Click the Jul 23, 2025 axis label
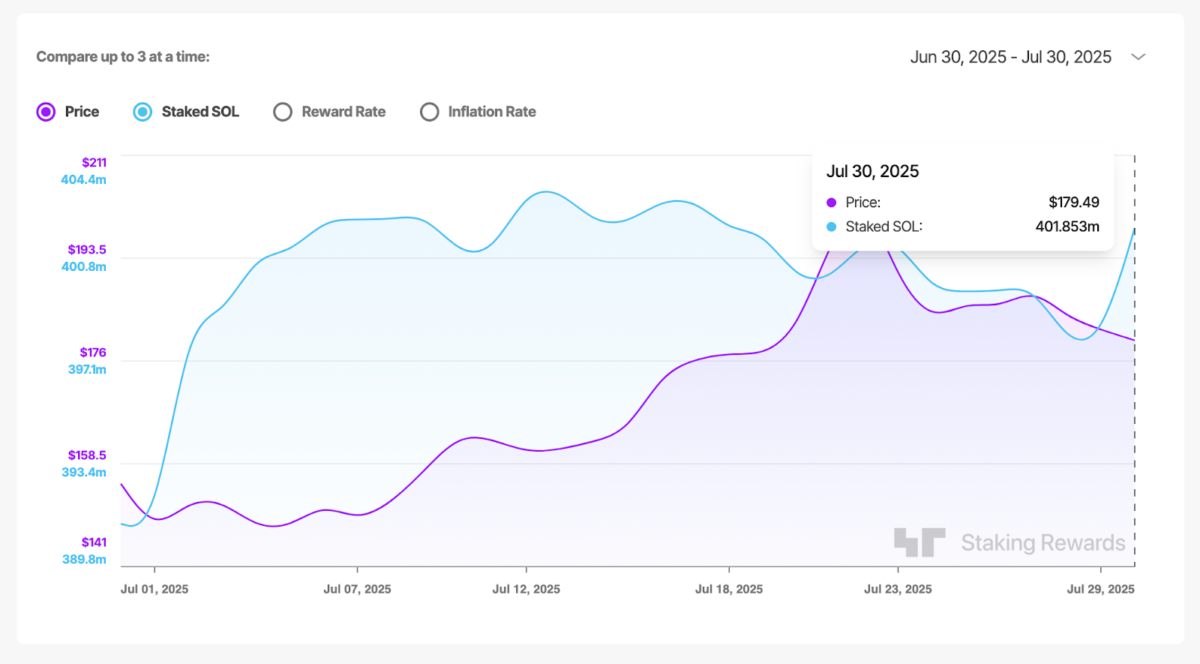Screen dimensions: 1200x664 897,589
